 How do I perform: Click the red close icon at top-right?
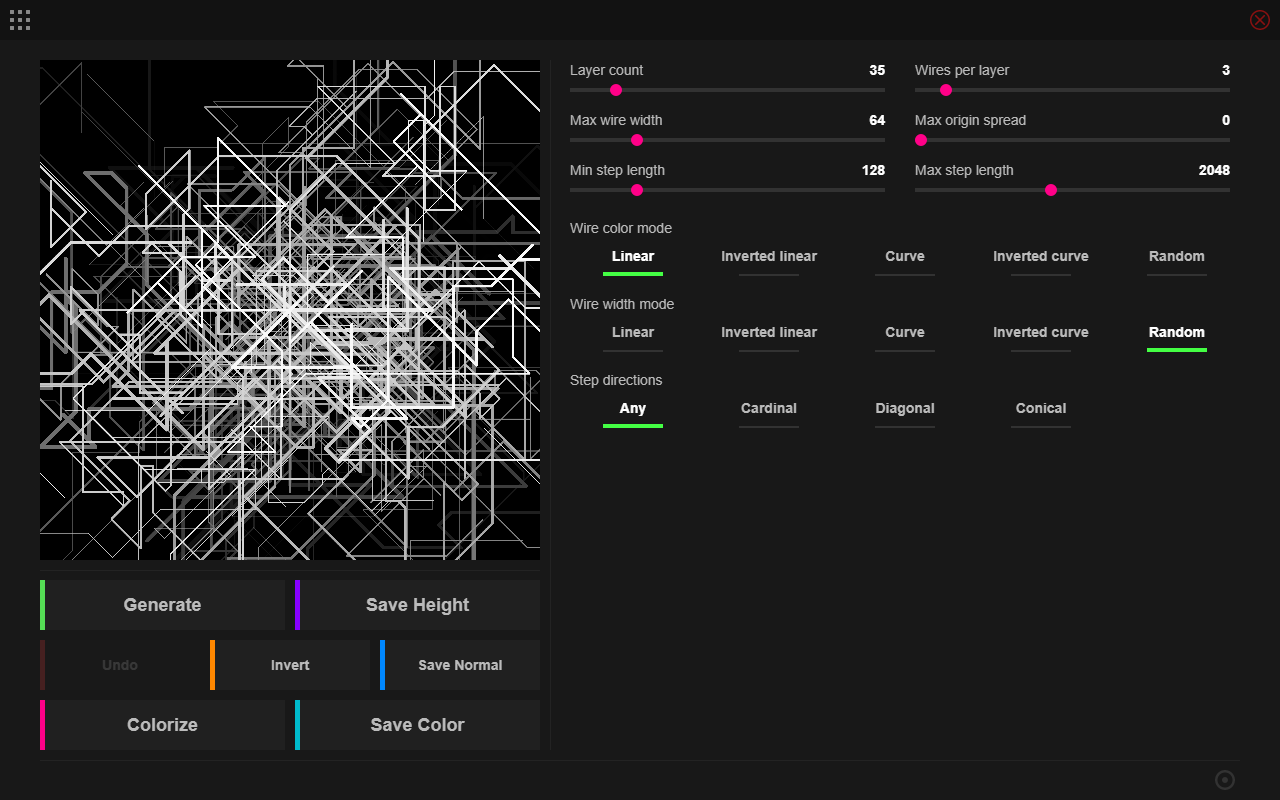[x=1259, y=20]
